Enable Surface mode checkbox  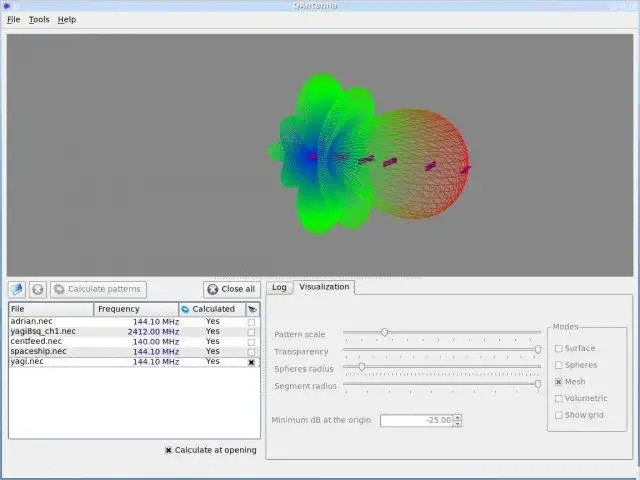(x=559, y=349)
